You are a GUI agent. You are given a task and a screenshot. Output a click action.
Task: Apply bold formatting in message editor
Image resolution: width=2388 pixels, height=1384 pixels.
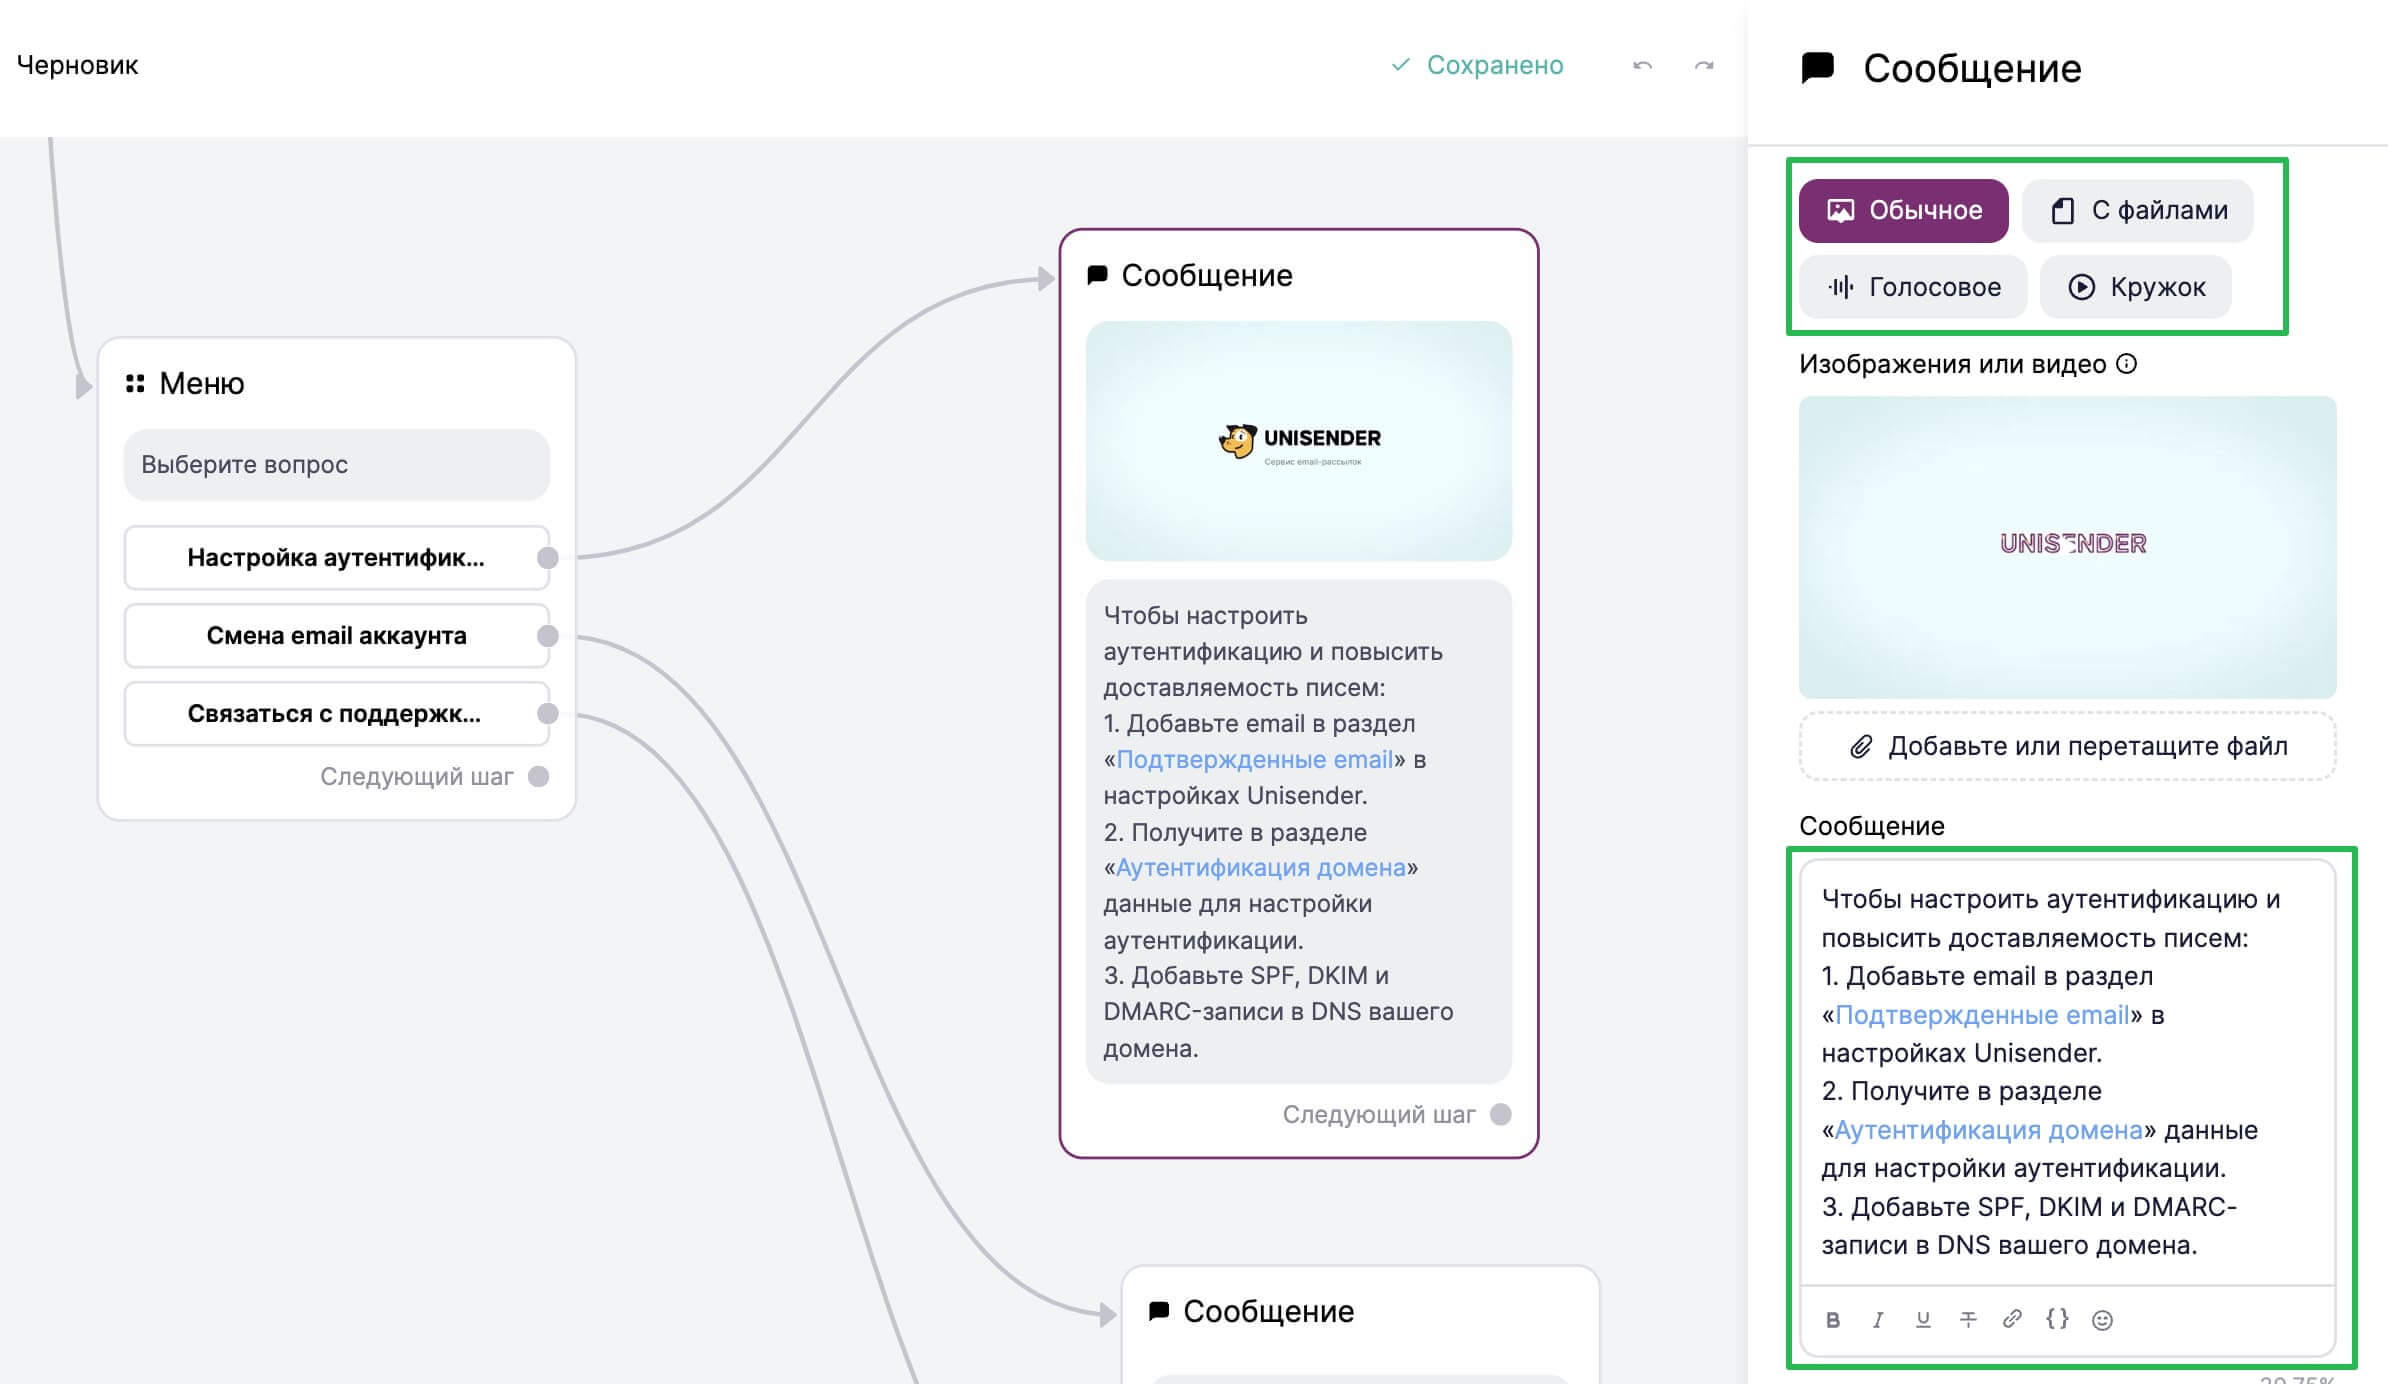(x=1832, y=1320)
